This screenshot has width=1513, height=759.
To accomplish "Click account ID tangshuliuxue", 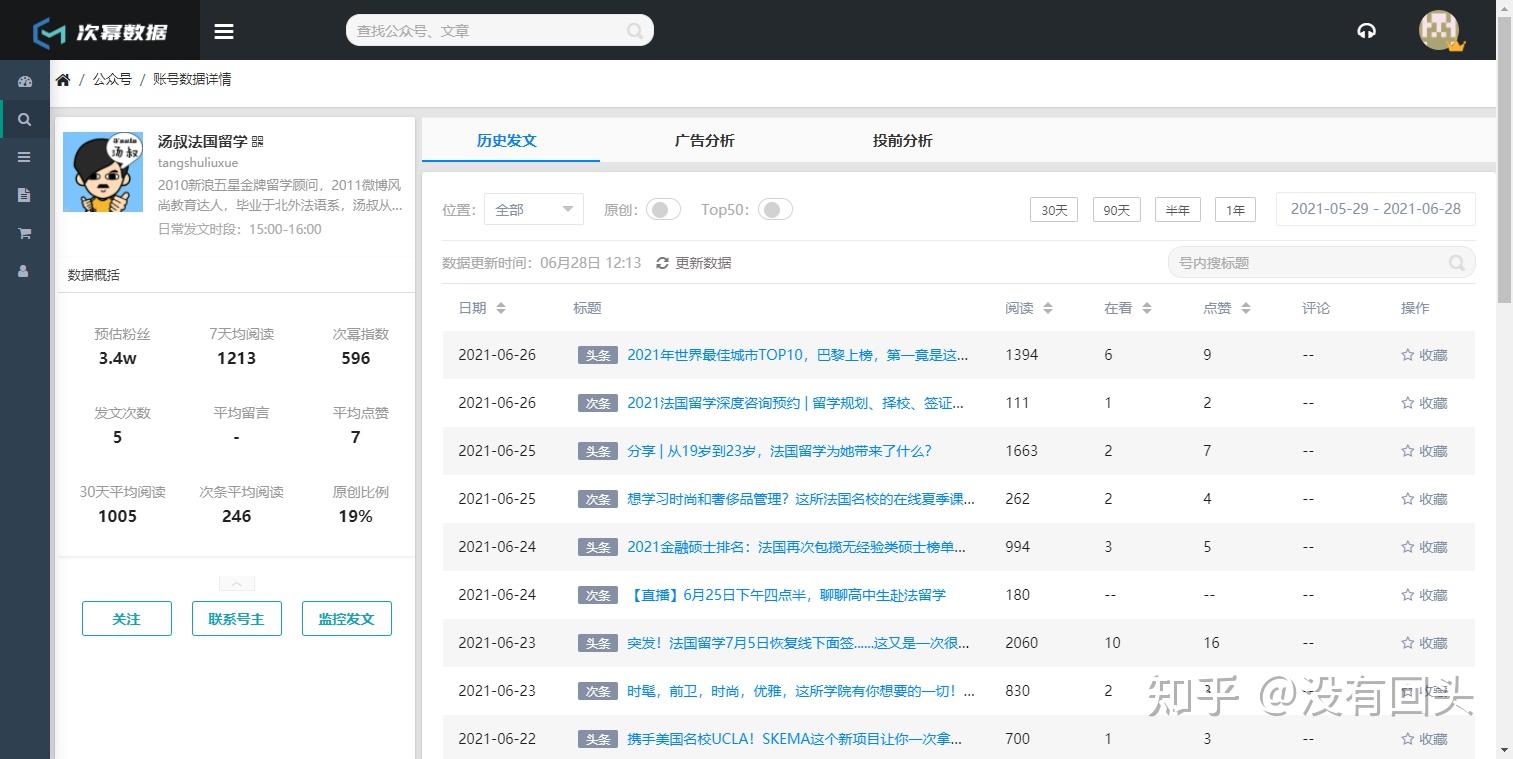I will [x=198, y=162].
